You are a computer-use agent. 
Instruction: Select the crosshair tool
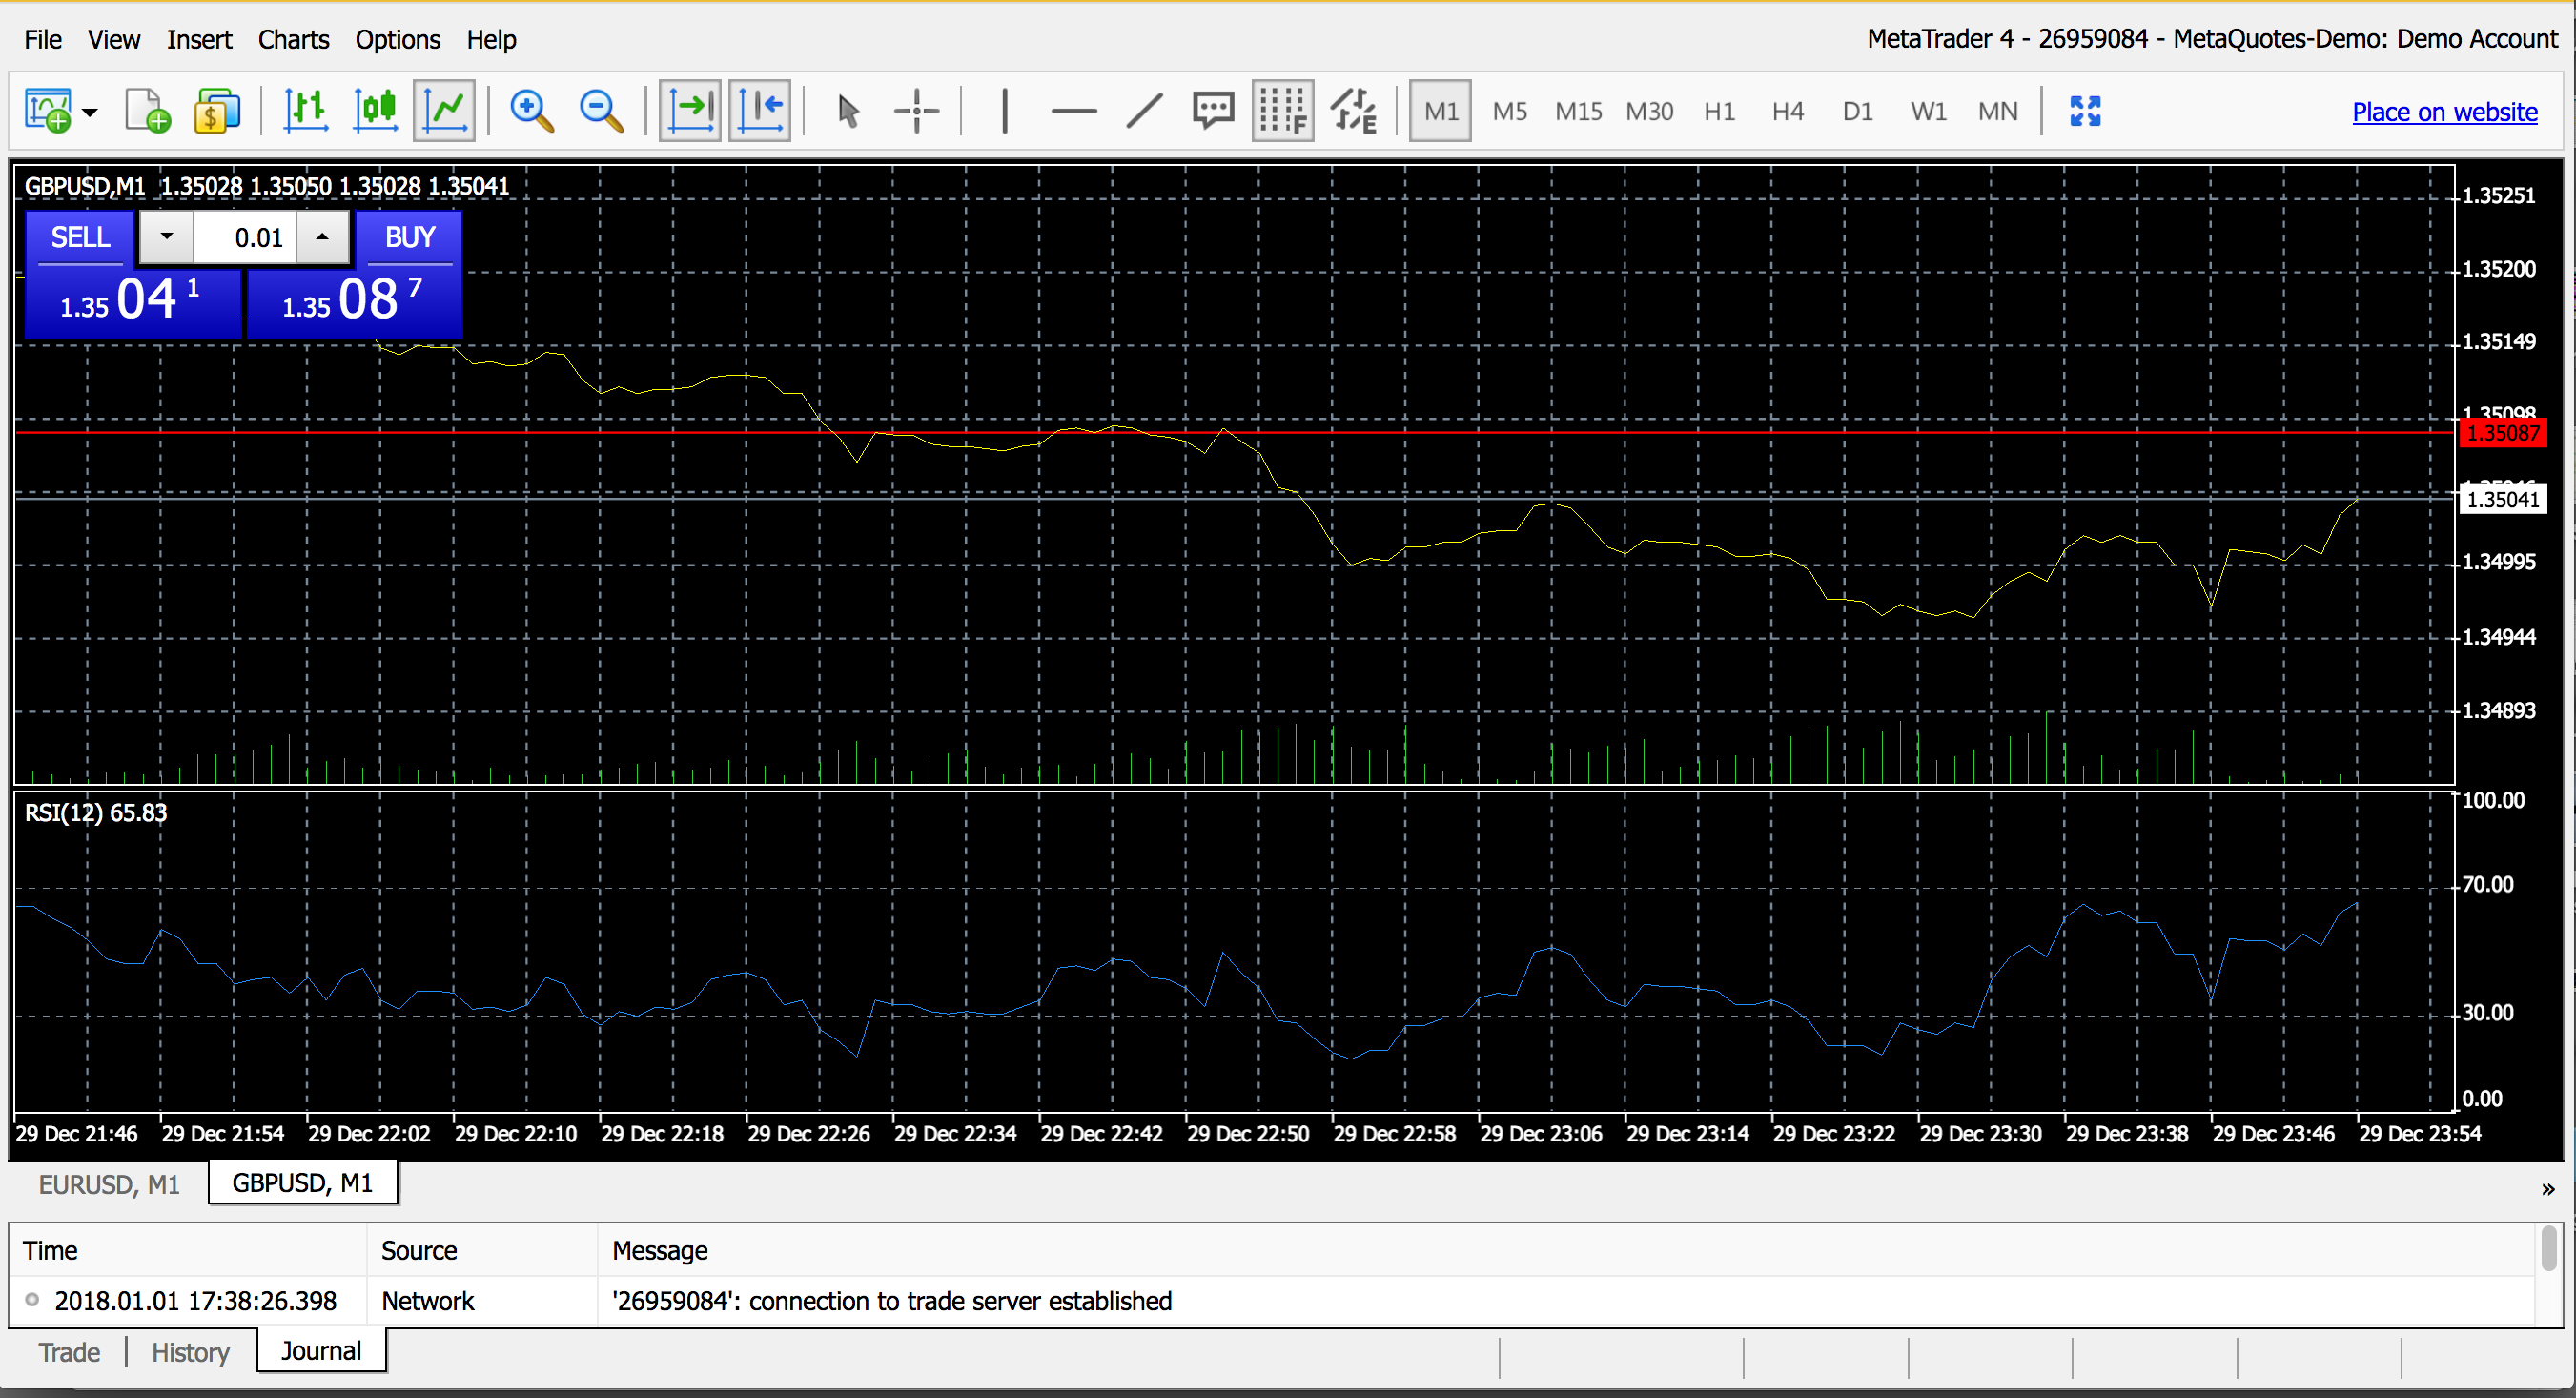(916, 110)
